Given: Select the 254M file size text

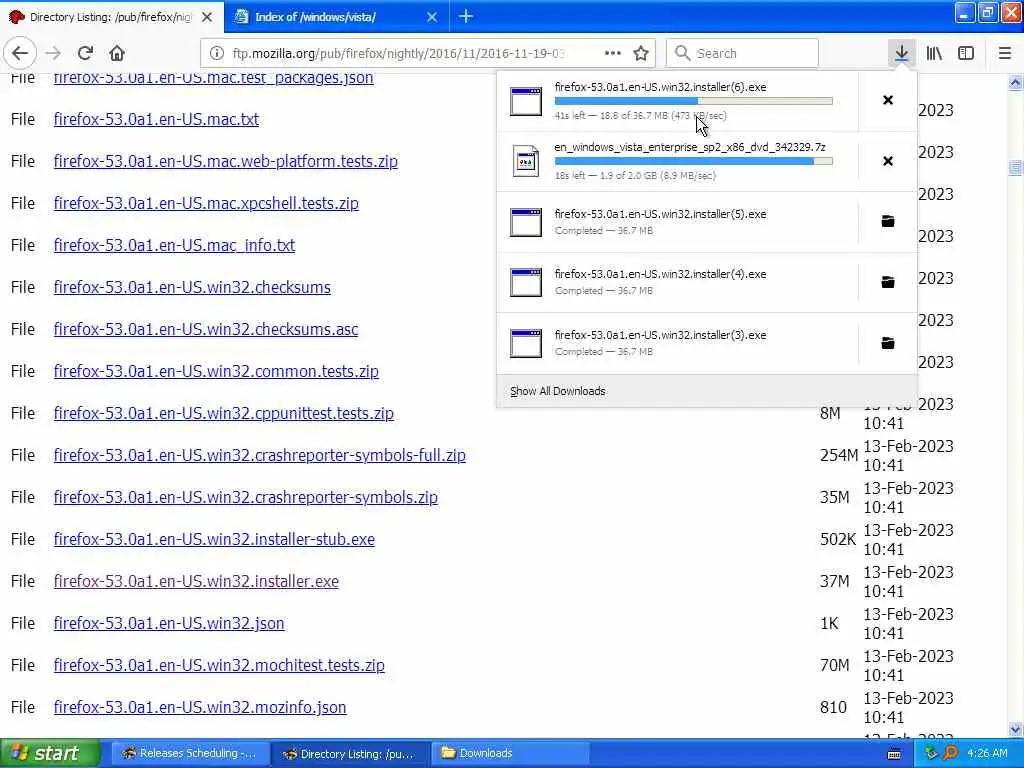Looking at the screenshot, I should 839,456.
